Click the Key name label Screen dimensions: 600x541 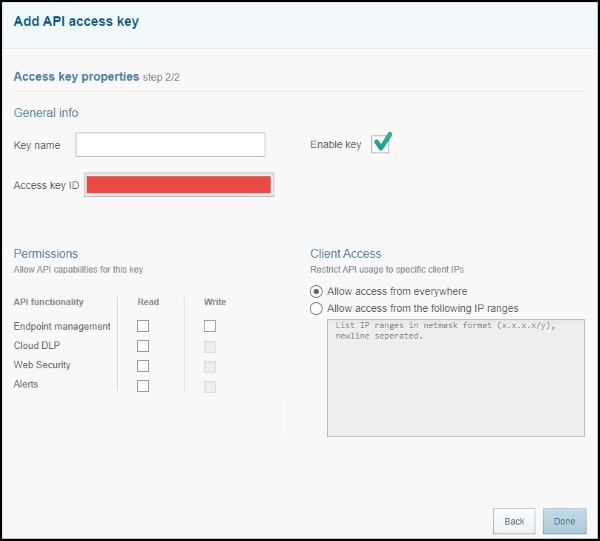(x=37, y=145)
